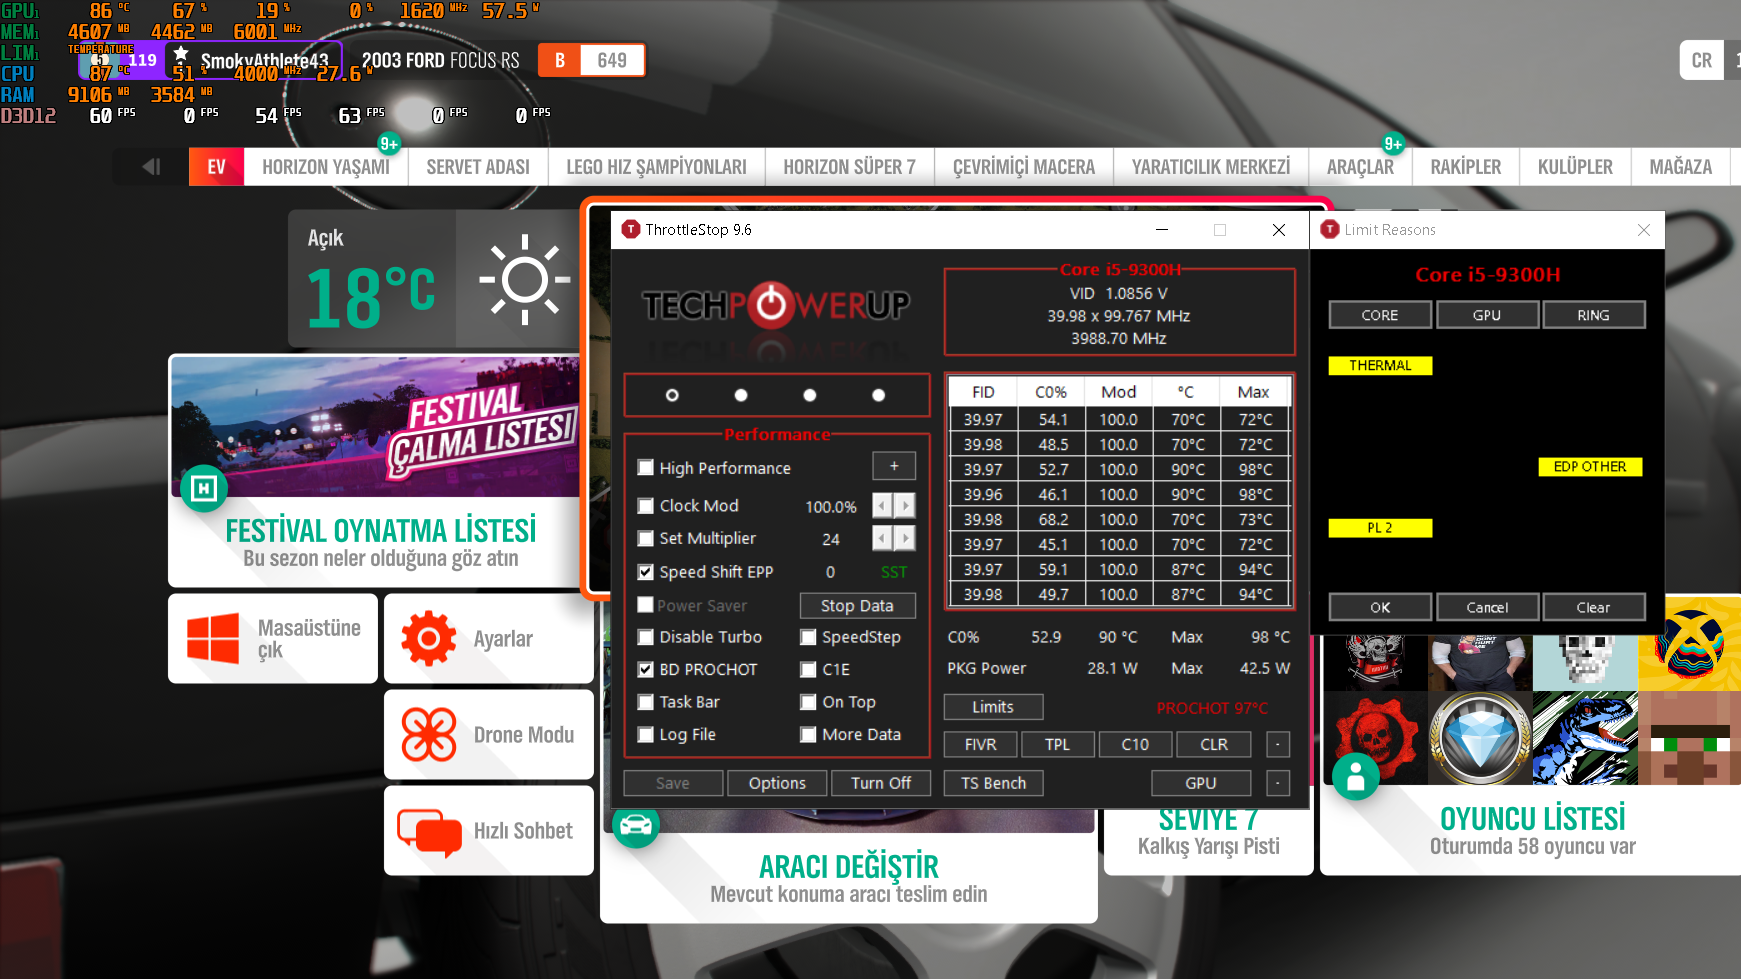
Task: Toggle the More Data checkbox
Action: (x=808, y=735)
